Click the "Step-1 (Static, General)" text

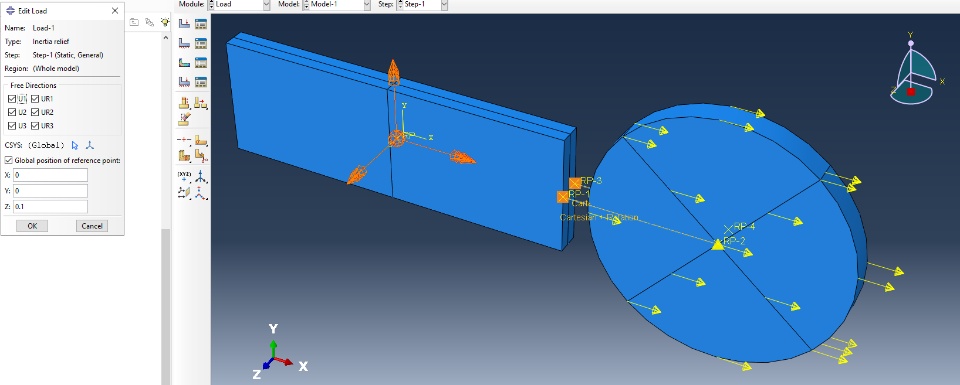point(68,55)
